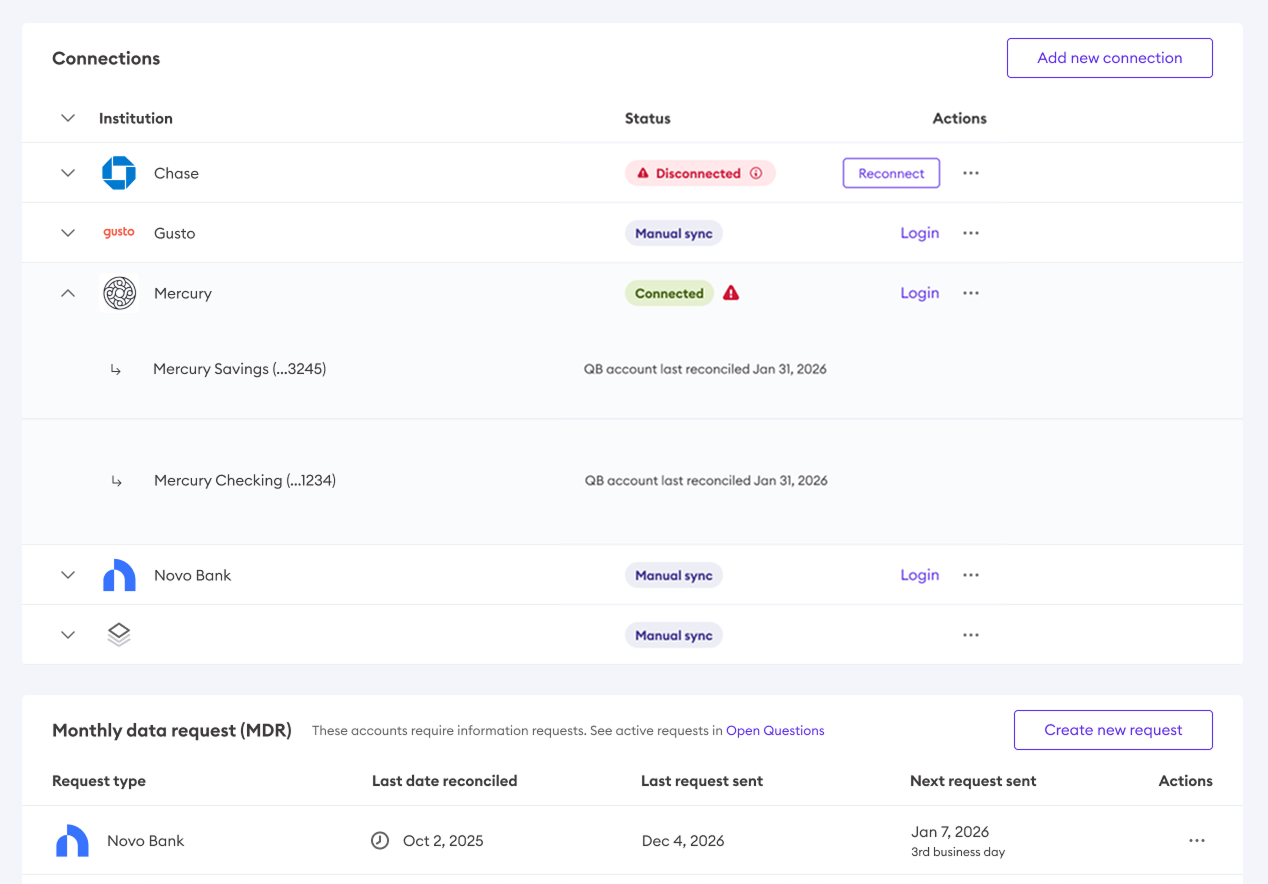Click the Add new connection button

point(1110,58)
